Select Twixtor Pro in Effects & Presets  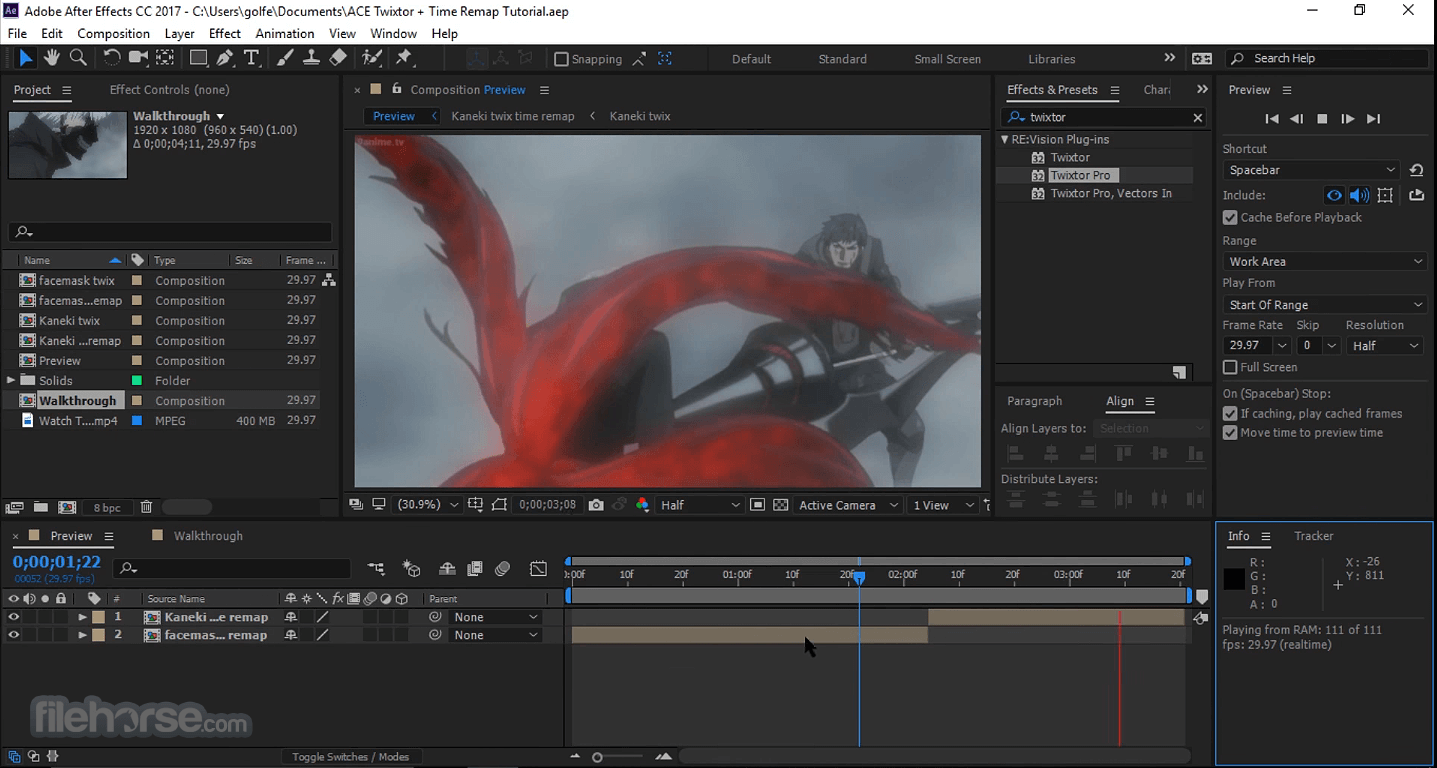tap(1085, 174)
